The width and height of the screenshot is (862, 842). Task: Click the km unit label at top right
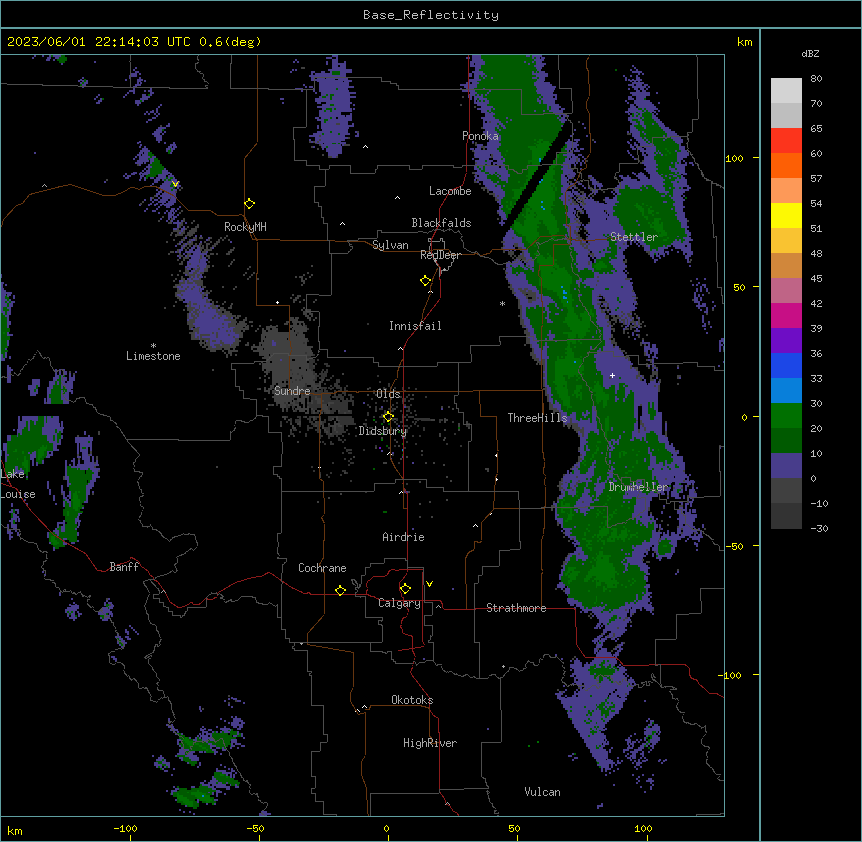pos(745,42)
